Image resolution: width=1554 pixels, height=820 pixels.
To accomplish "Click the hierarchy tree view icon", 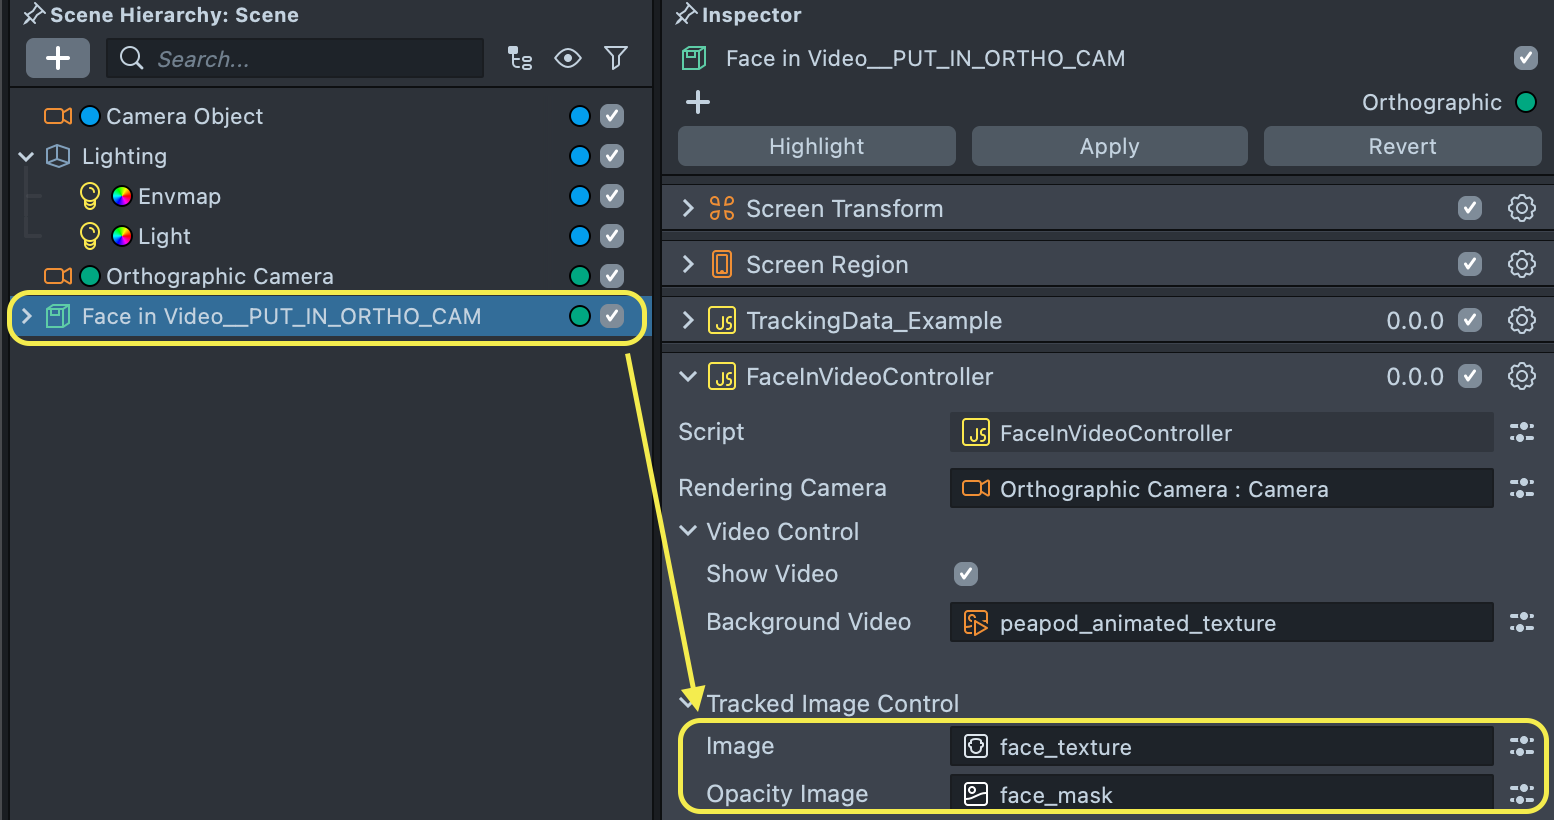I will [x=519, y=58].
